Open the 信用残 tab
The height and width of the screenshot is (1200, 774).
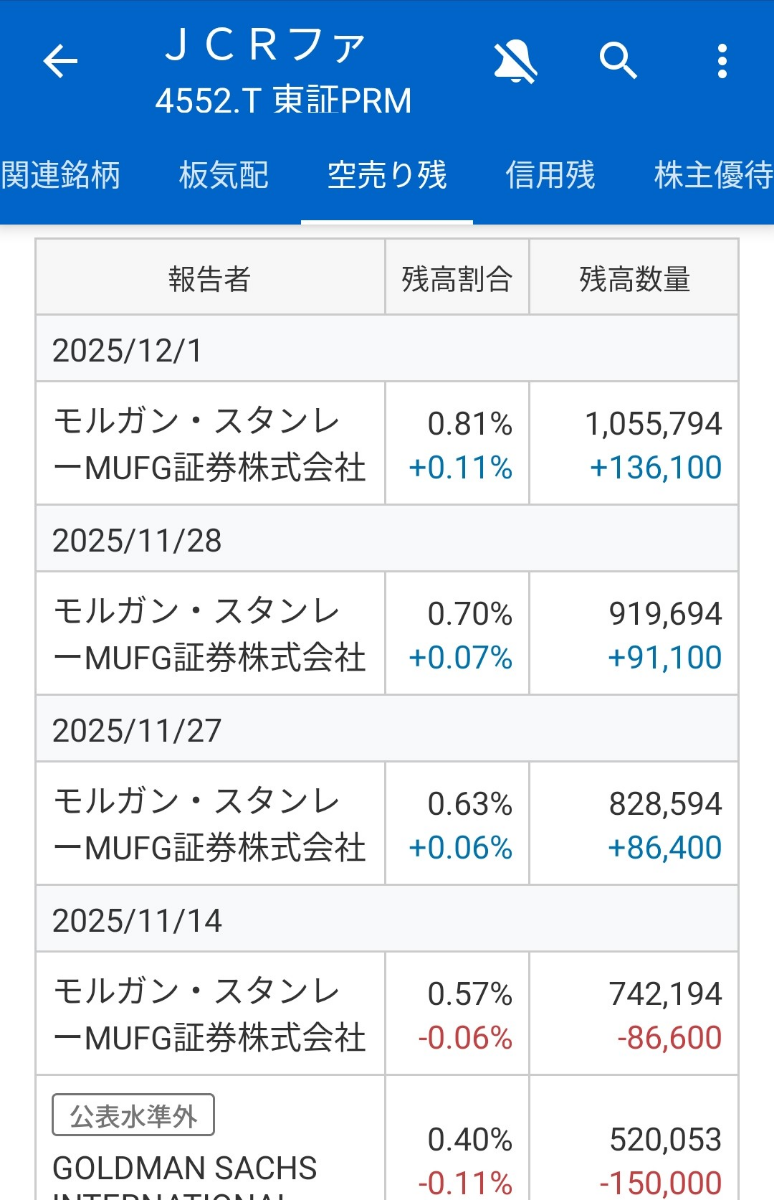[x=550, y=176]
